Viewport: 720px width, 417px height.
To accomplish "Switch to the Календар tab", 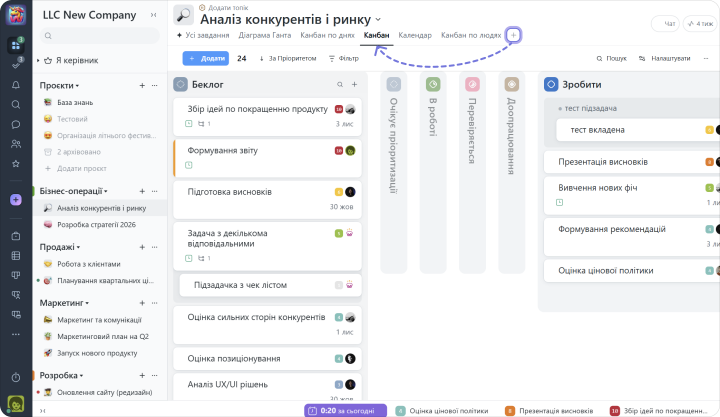I will pos(414,35).
